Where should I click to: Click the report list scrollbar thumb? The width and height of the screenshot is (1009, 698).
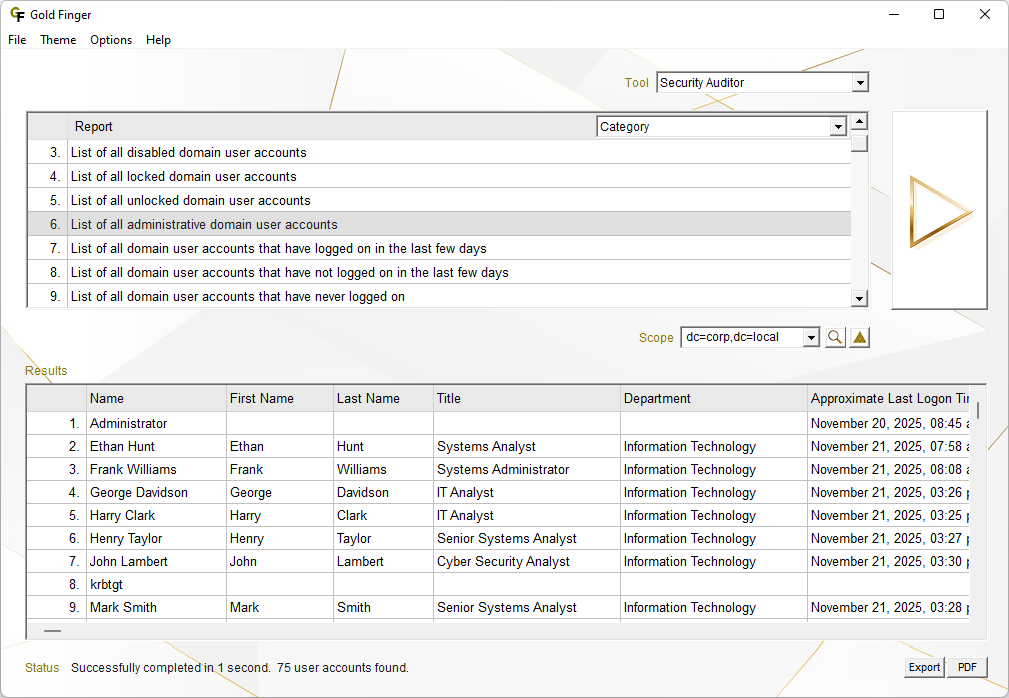pyautogui.click(x=859, y=143)
